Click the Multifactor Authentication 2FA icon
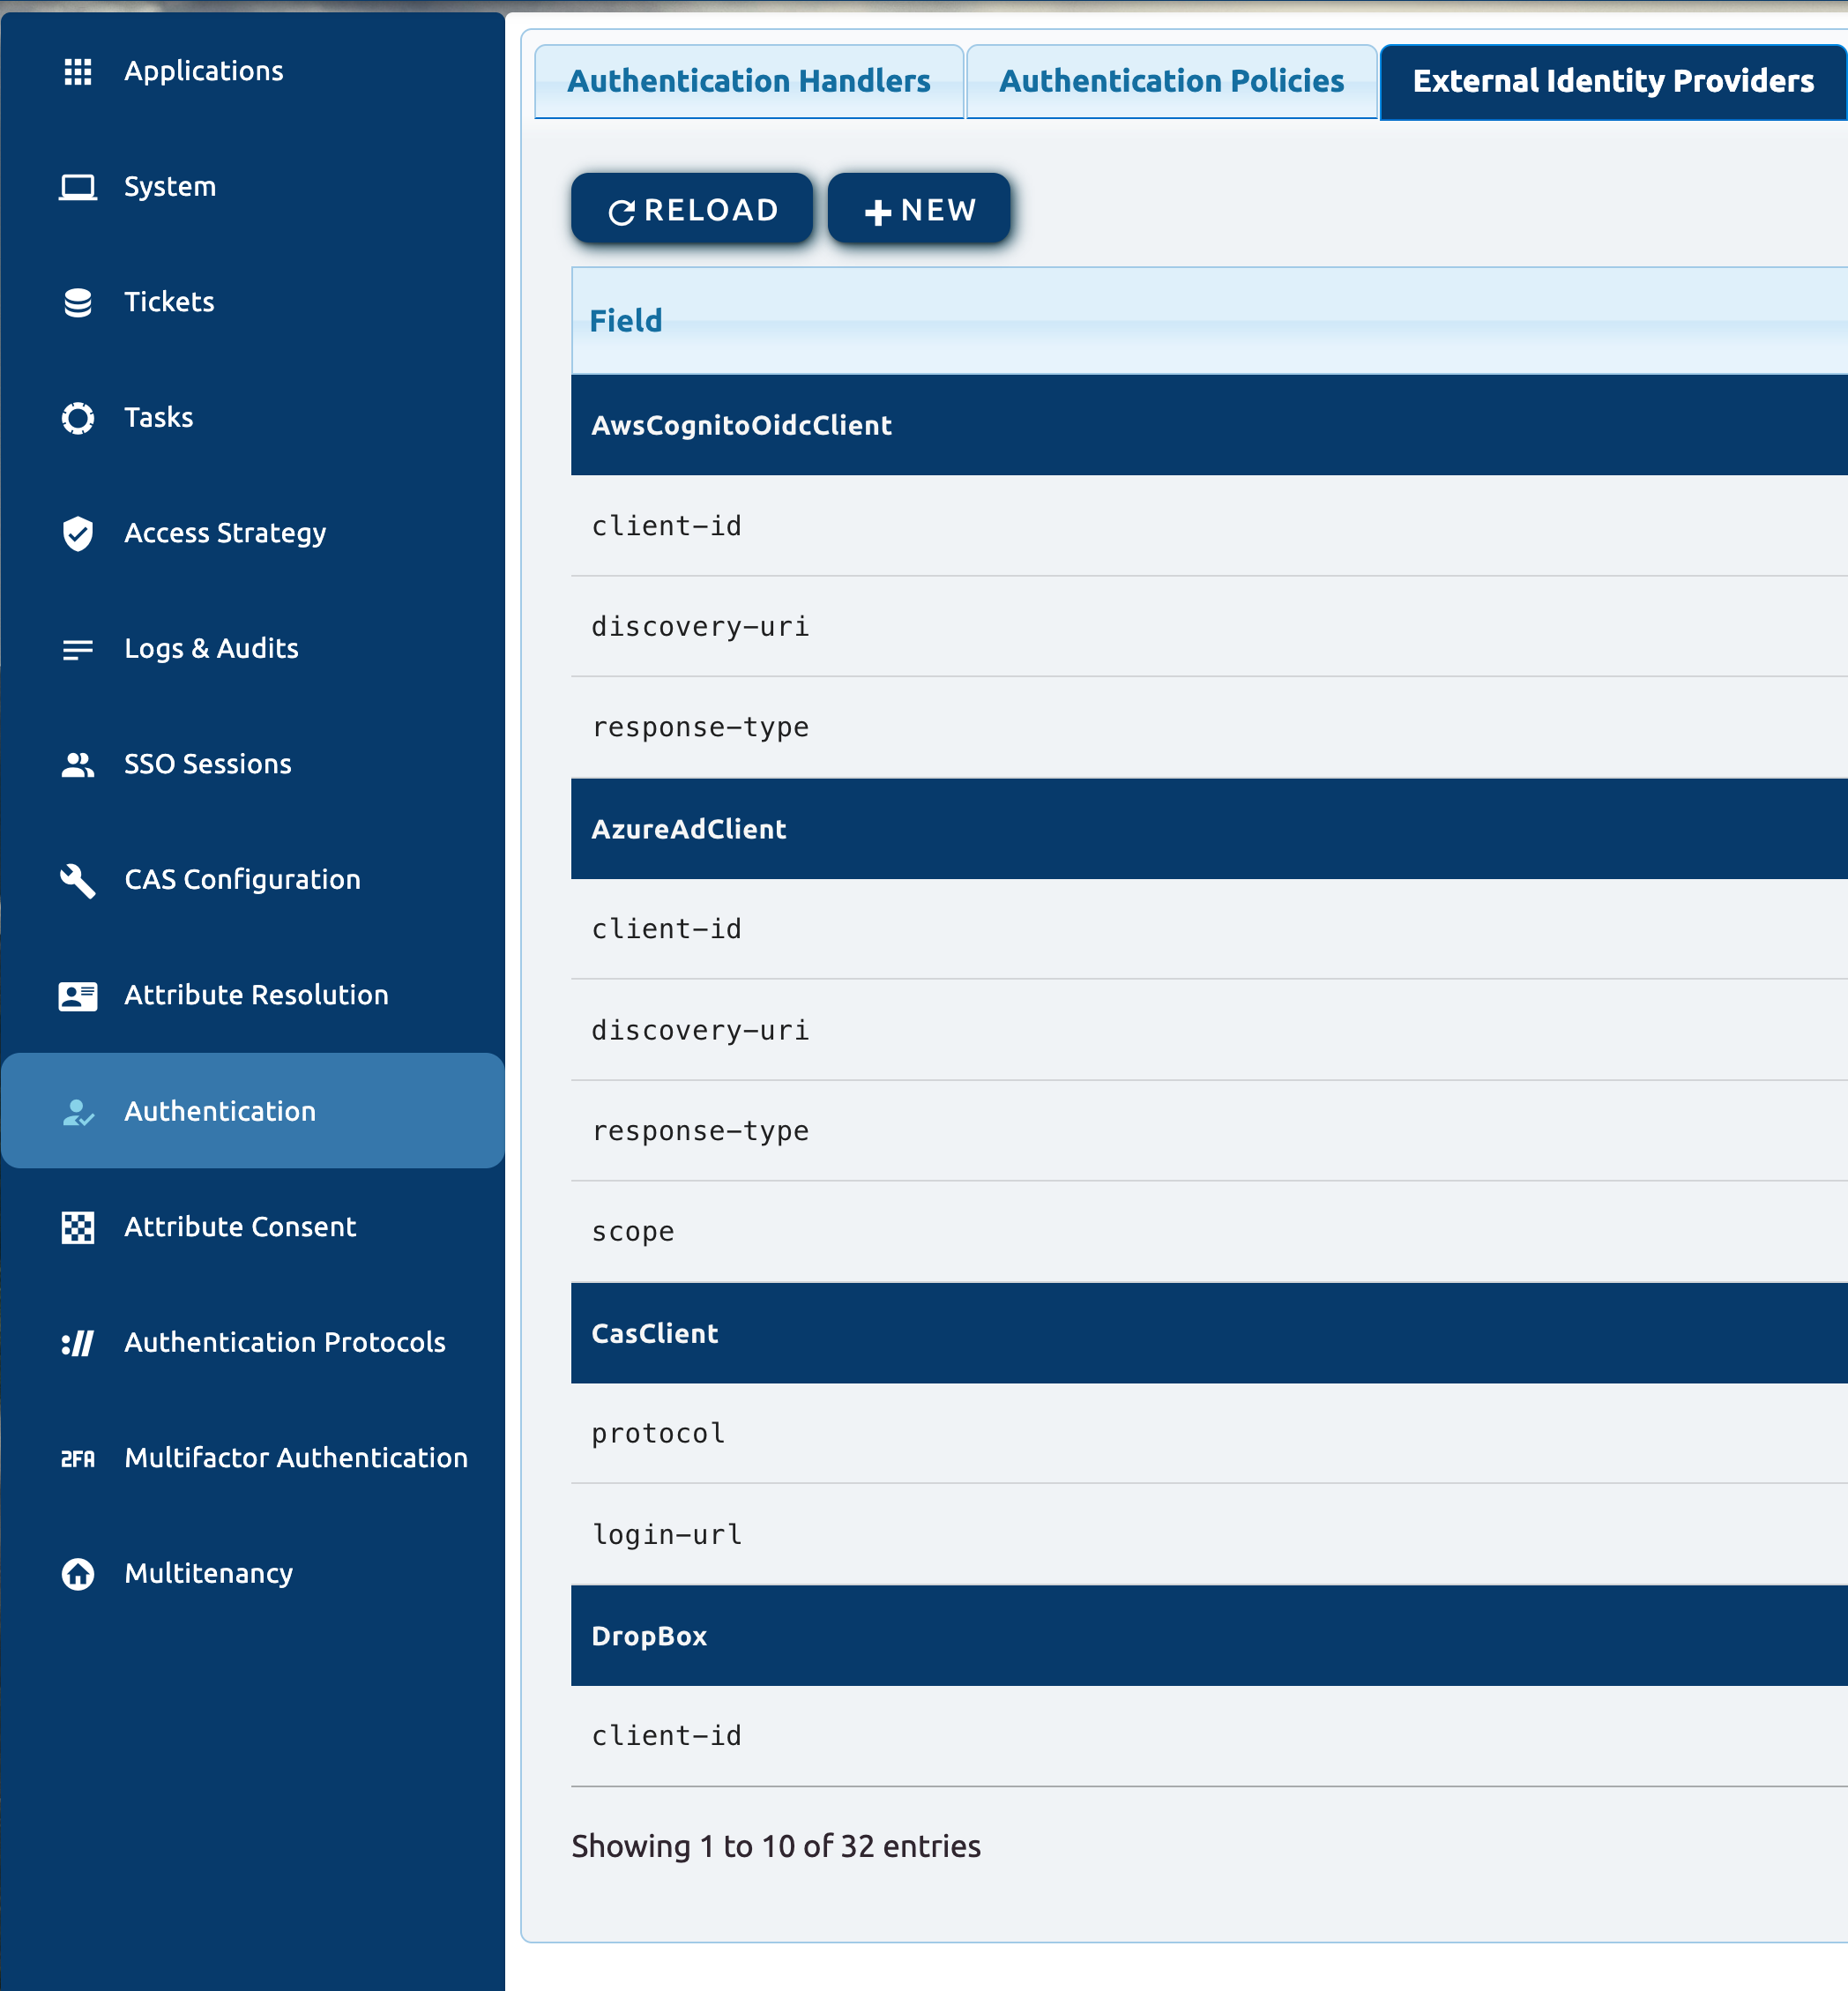 coord(78,1458)
